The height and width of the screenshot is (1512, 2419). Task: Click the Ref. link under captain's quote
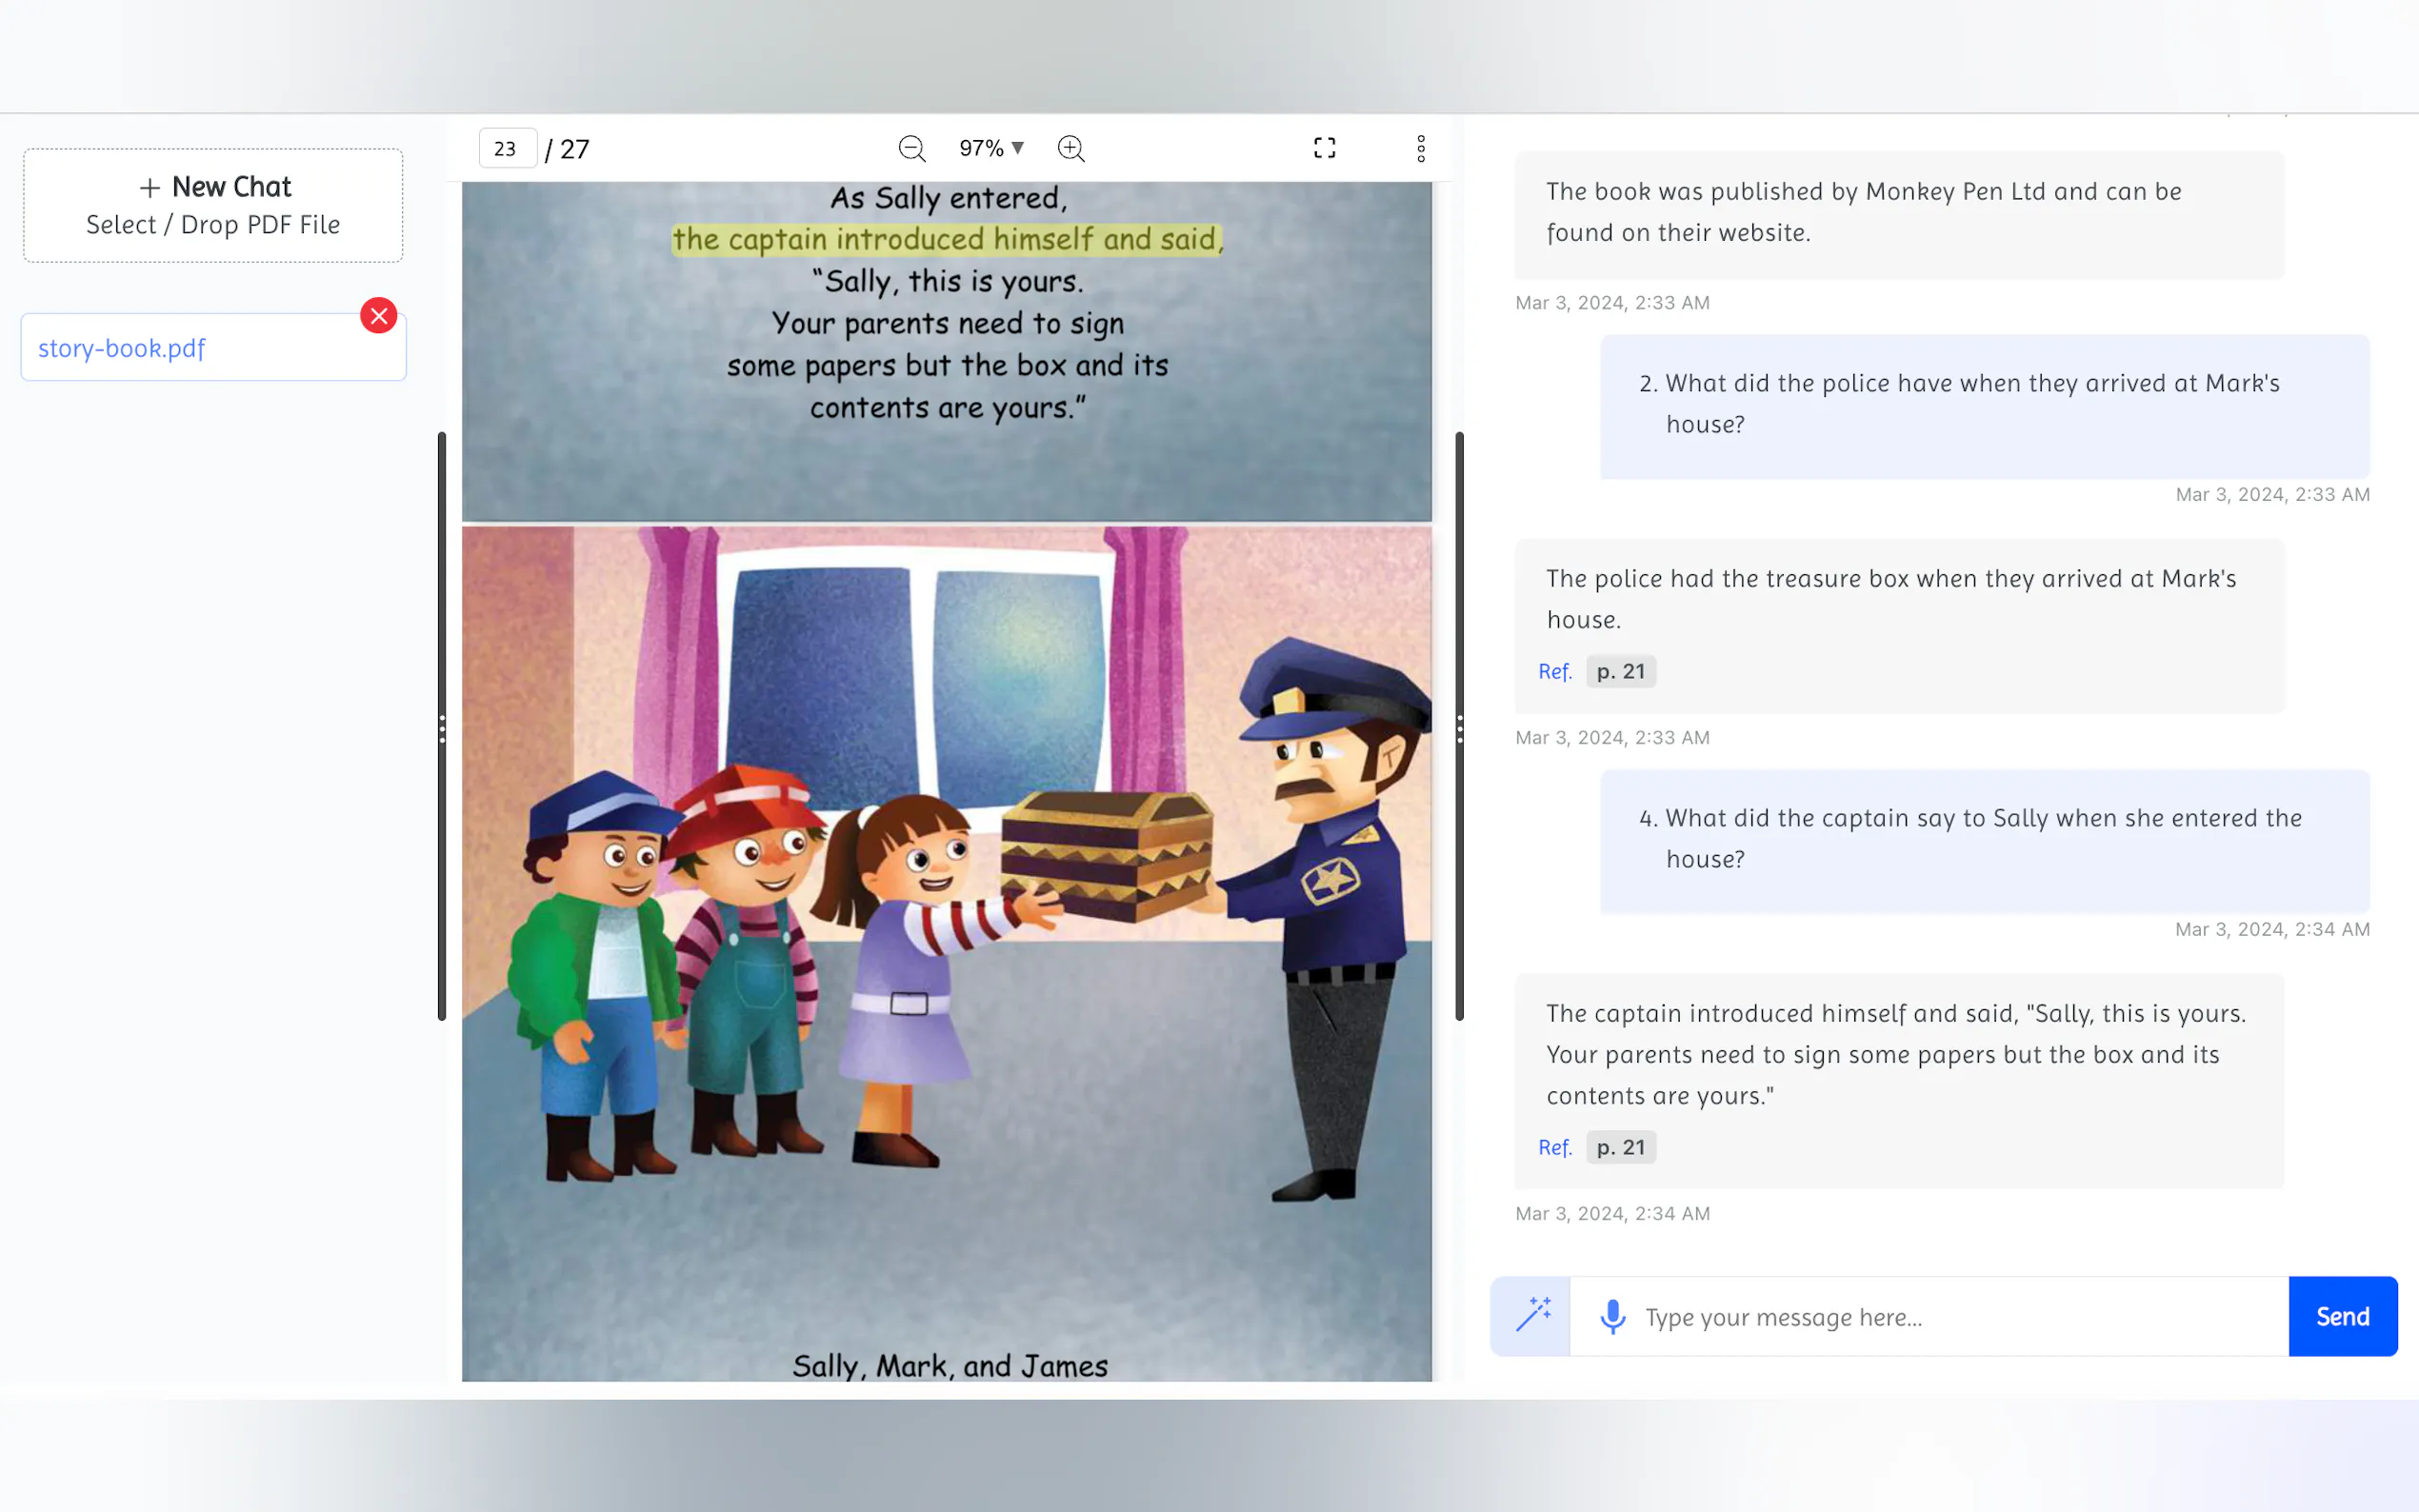[x=1554, y=1147]
